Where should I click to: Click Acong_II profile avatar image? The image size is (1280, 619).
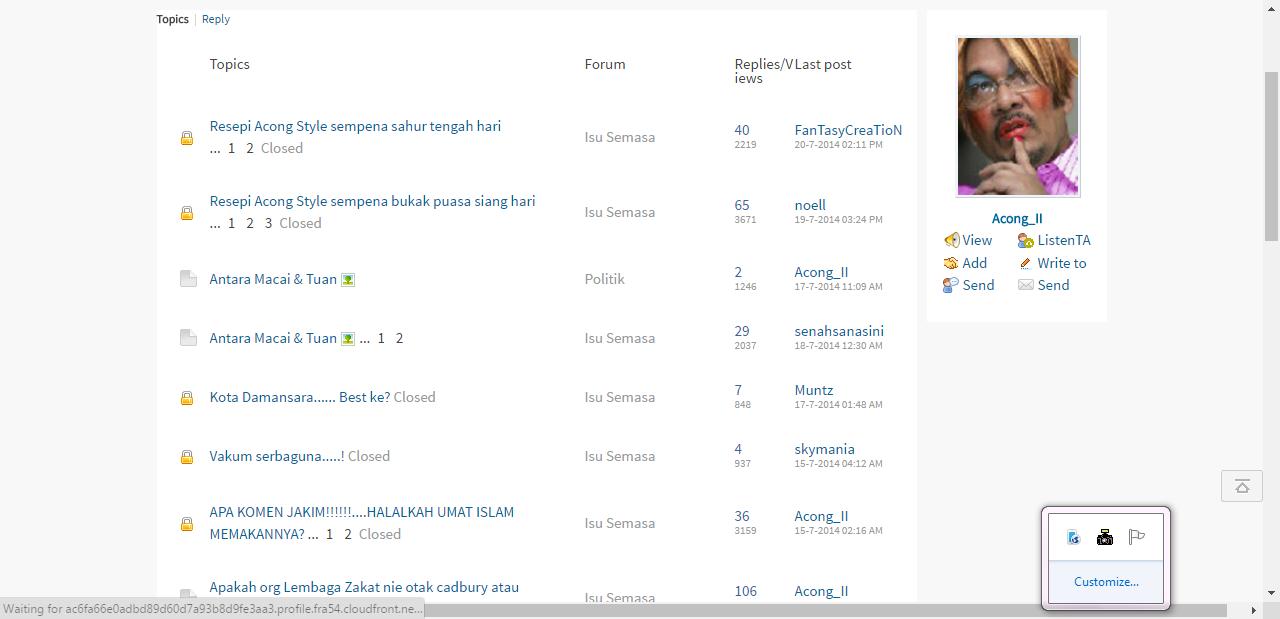pyautogui.click(x=1017, y=117)
